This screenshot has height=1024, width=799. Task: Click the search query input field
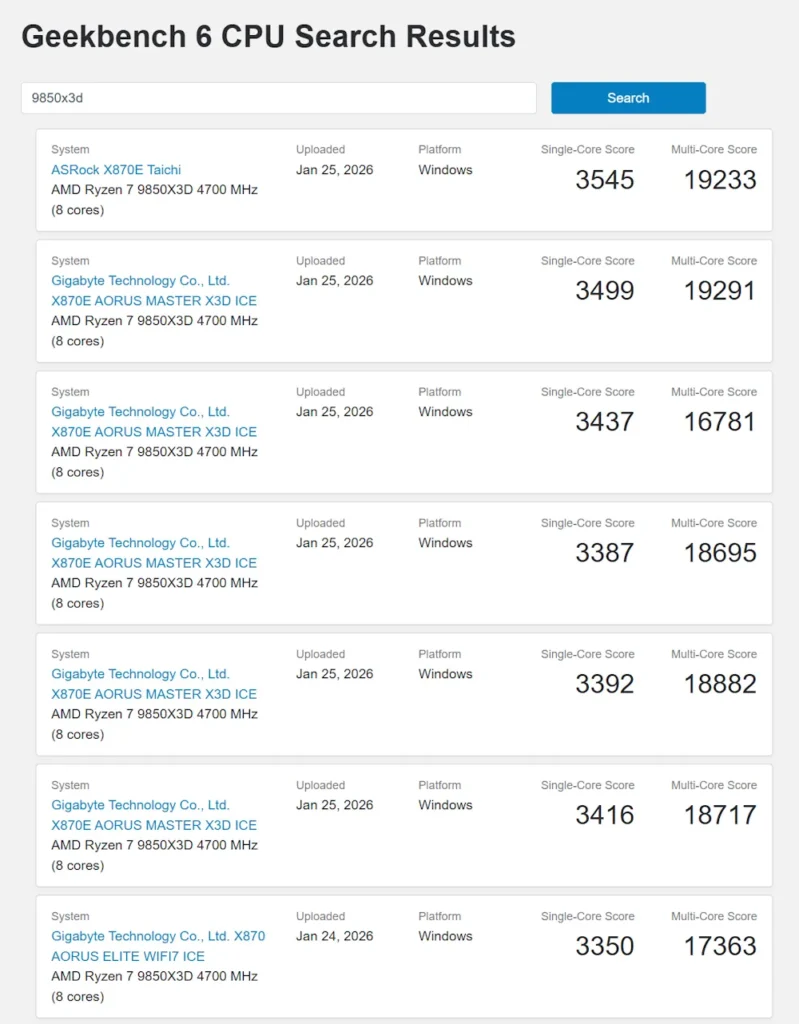[276, 98]
